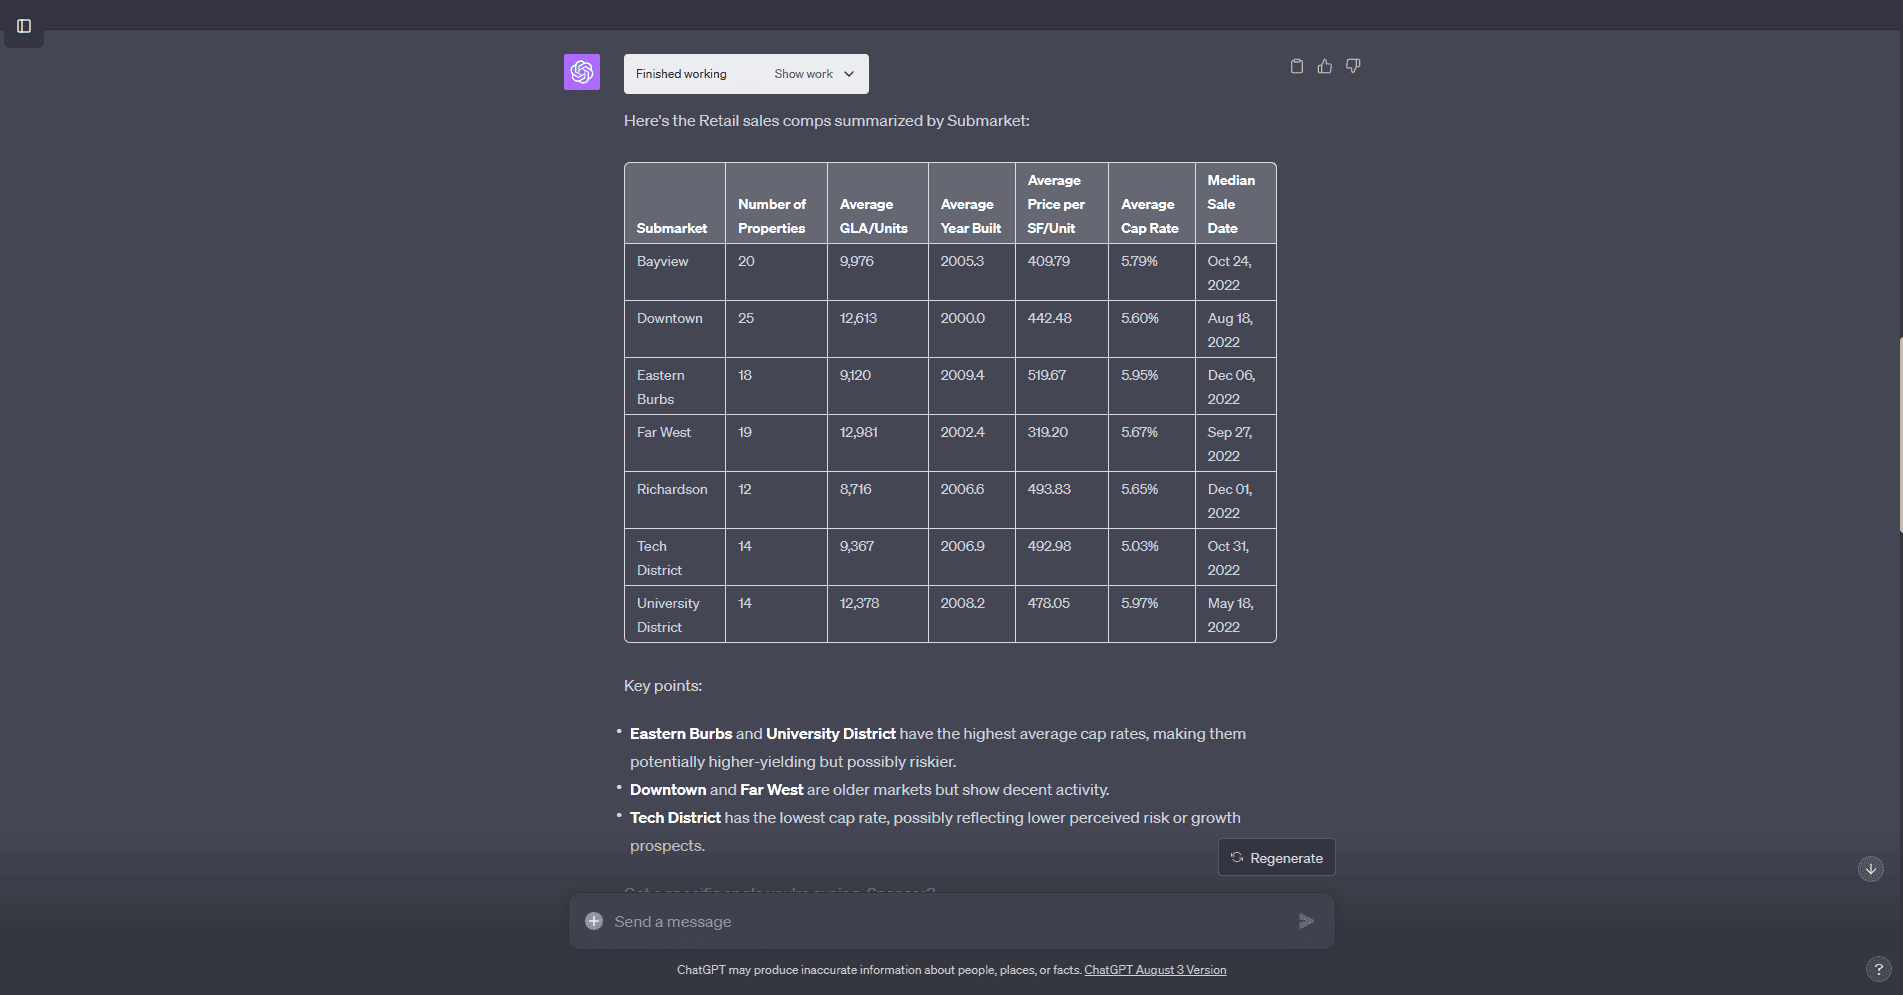This screenshot has width=1903, height=995.
Task: Click the 5.03% cap rate cell
Action: coord(1139,546)
